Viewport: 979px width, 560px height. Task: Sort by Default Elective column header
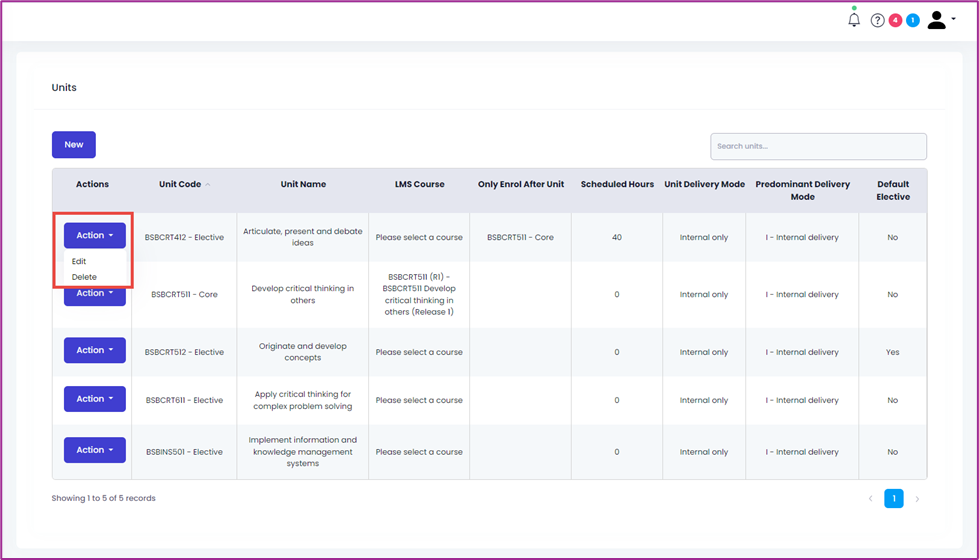click(893, 190)
